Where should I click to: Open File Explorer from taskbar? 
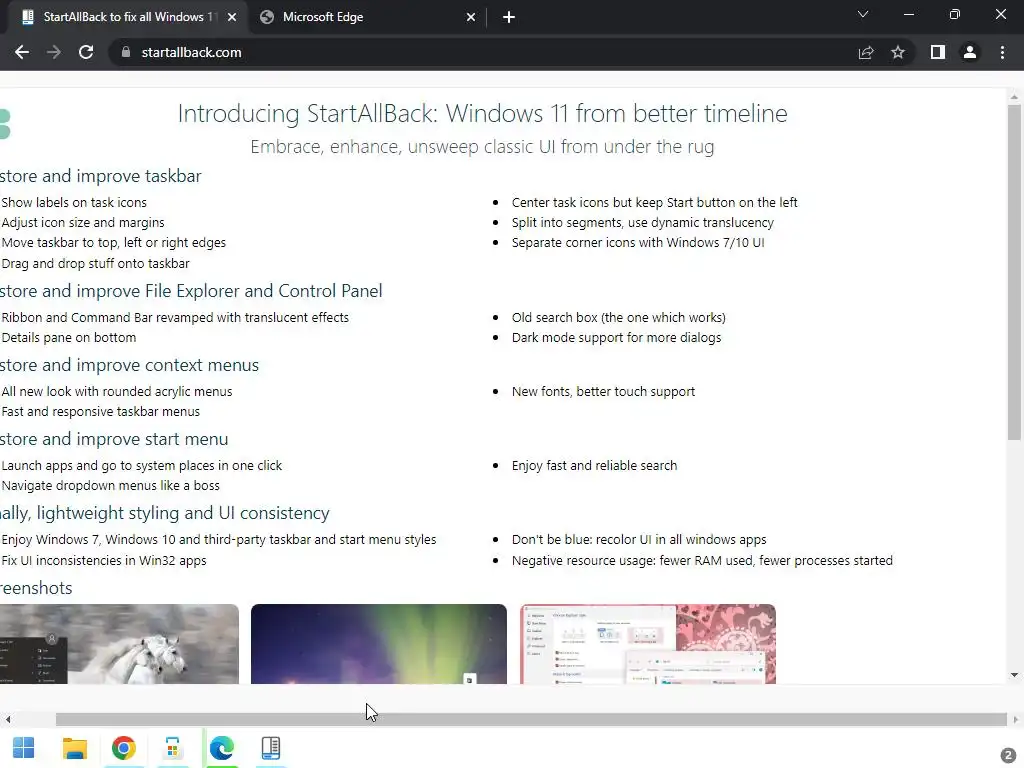pos(74,748)
